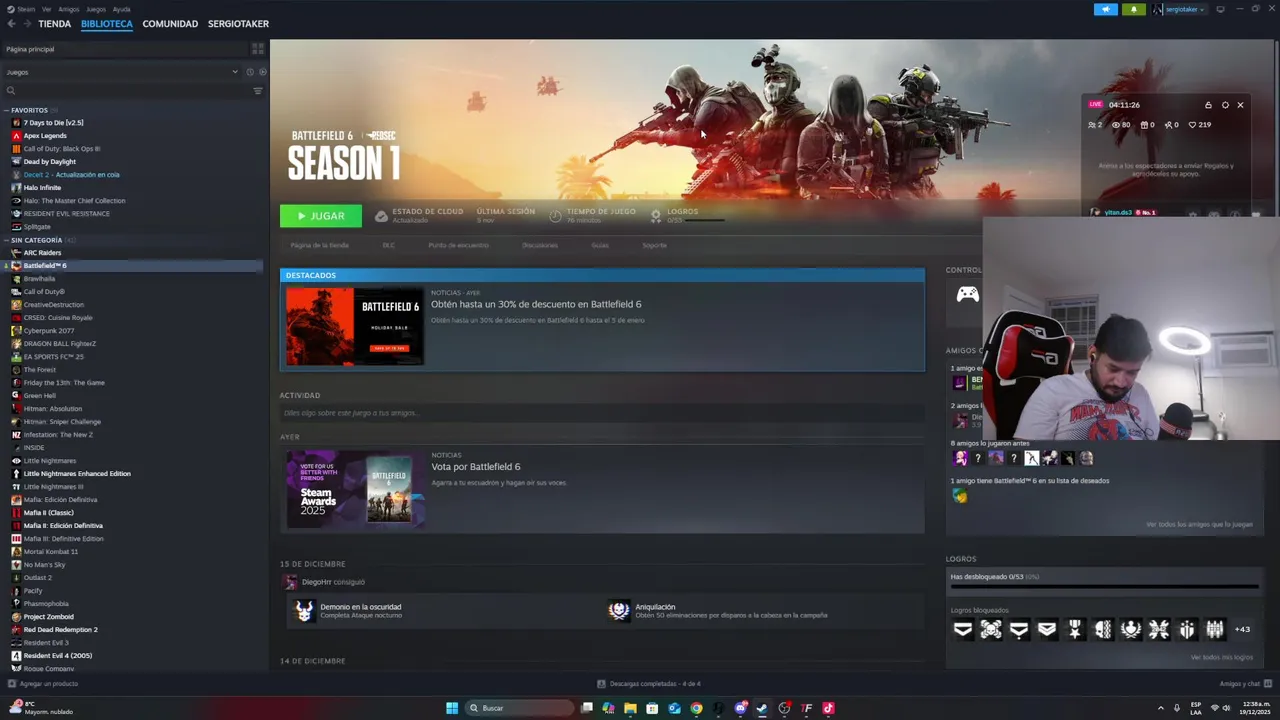Viewport: 1280px width, 720px height.
Task: Open Amigos y chat
Action: [x=1245, y=684]
